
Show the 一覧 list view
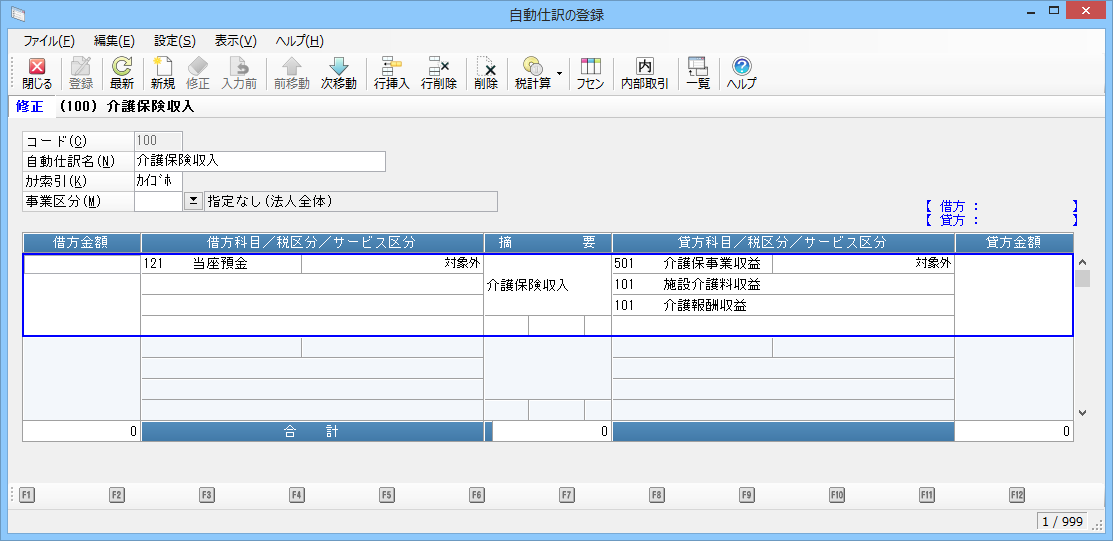click(697, 74)
